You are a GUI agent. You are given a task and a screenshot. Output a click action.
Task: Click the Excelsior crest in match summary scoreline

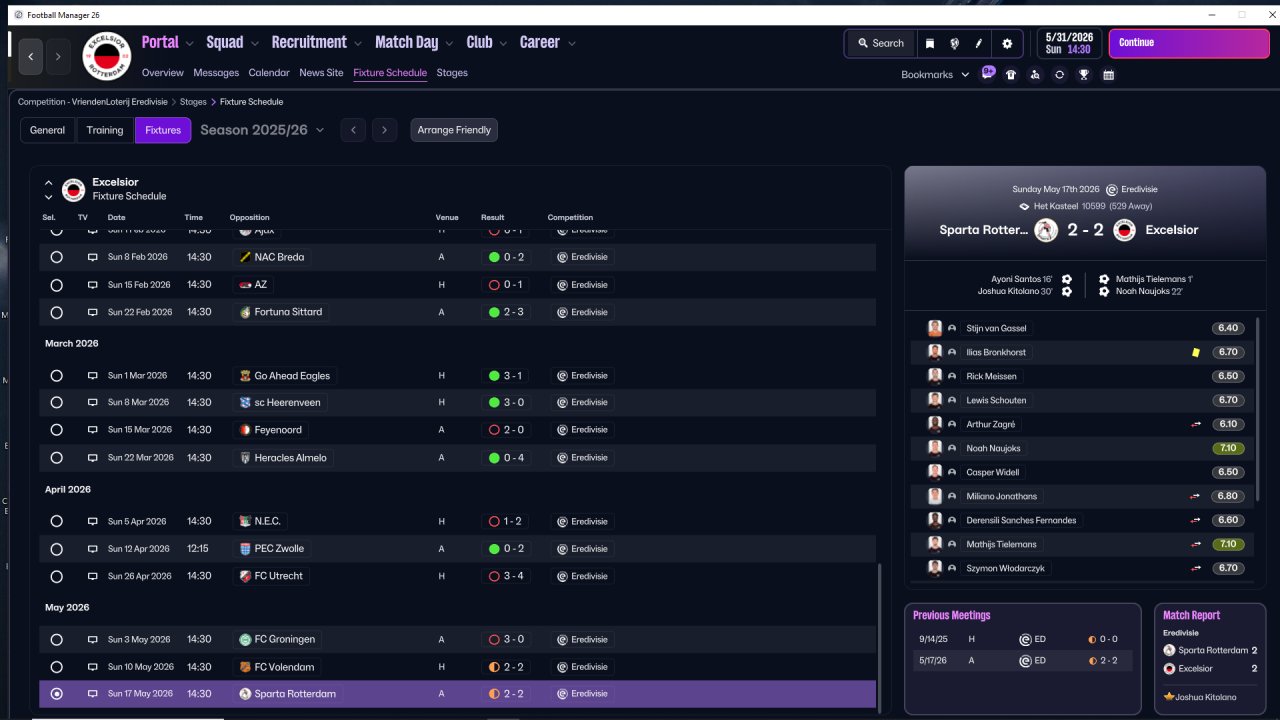1124,230
